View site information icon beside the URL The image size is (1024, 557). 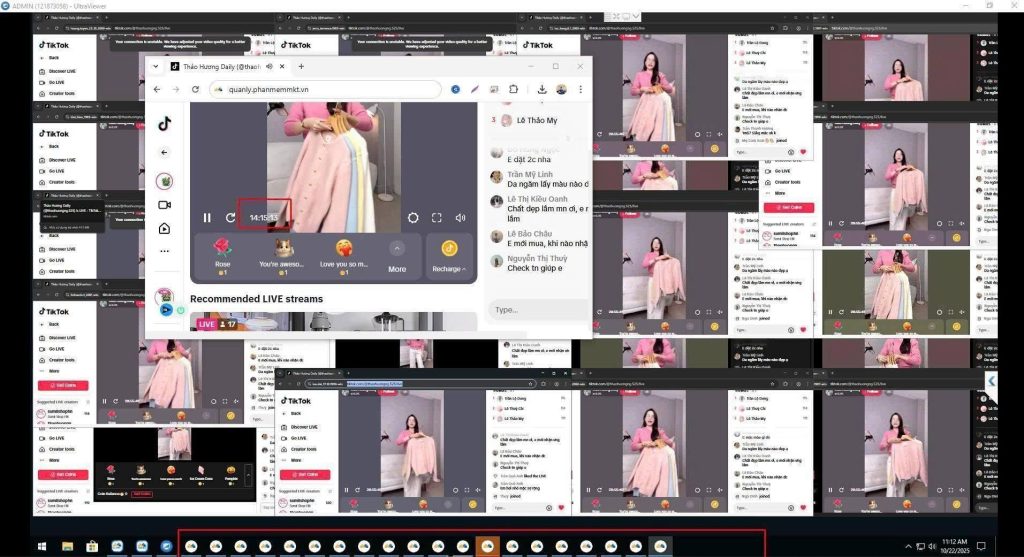point(218,89)
